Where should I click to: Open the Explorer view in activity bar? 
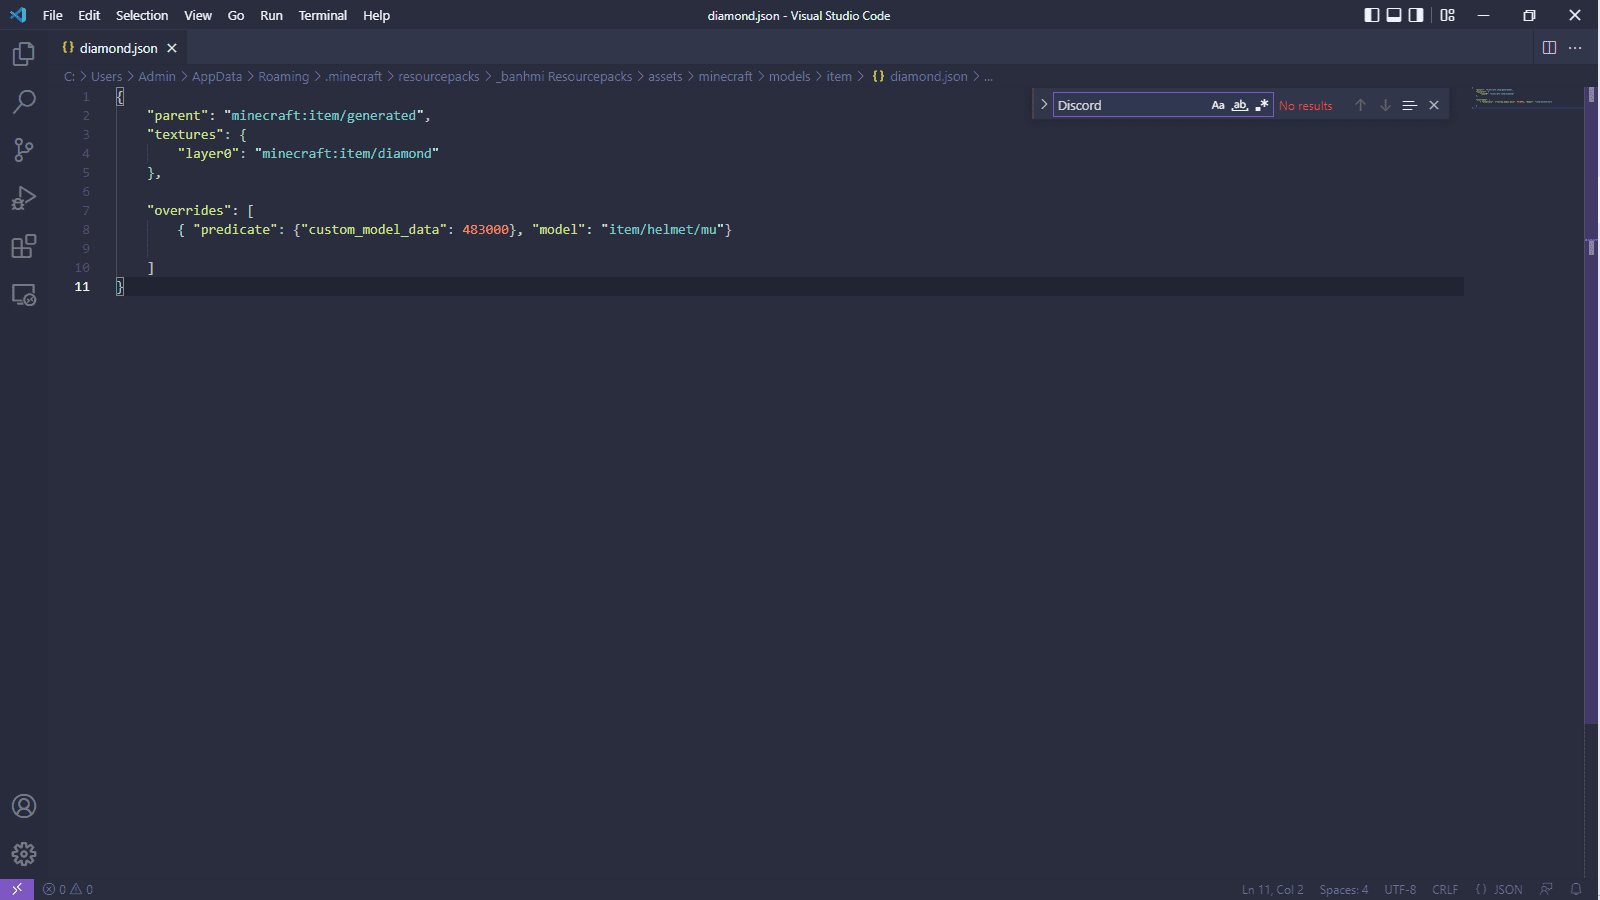pyautogui.click(x=24, y=54)
